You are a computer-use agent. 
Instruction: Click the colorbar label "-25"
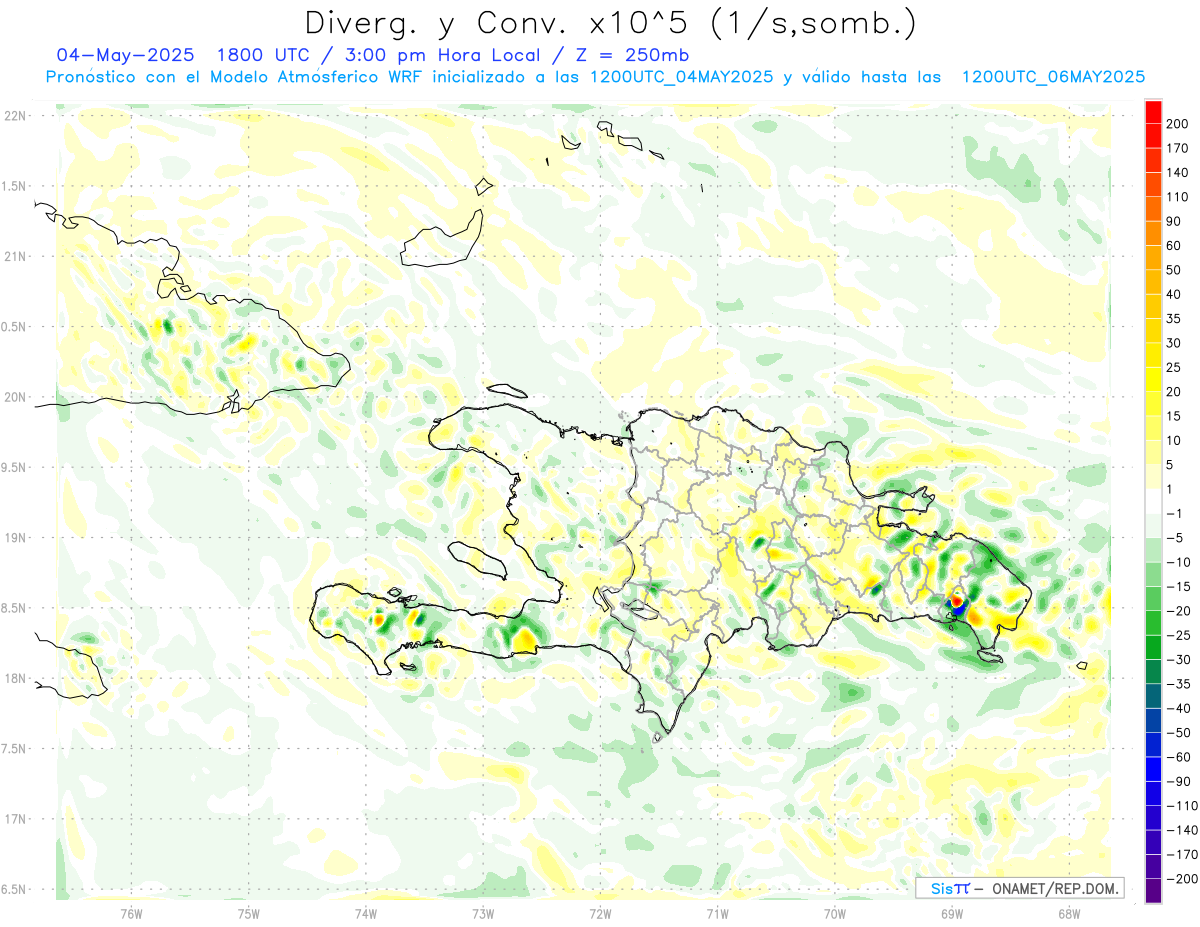click(1179, 635)
